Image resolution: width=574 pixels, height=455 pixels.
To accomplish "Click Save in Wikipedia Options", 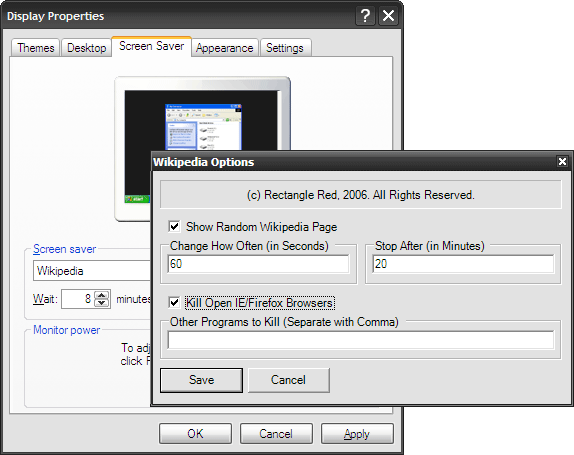I will 201,380.
